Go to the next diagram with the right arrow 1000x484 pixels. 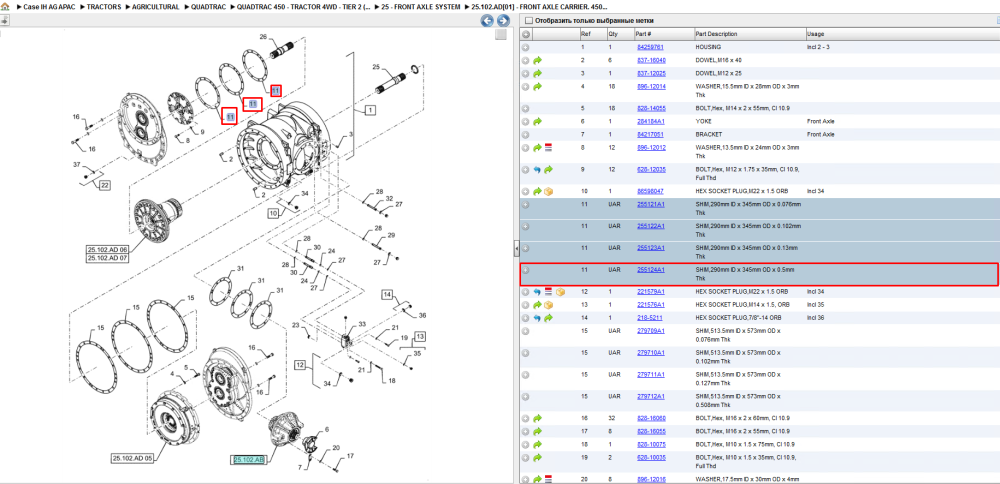click(503, 21)
